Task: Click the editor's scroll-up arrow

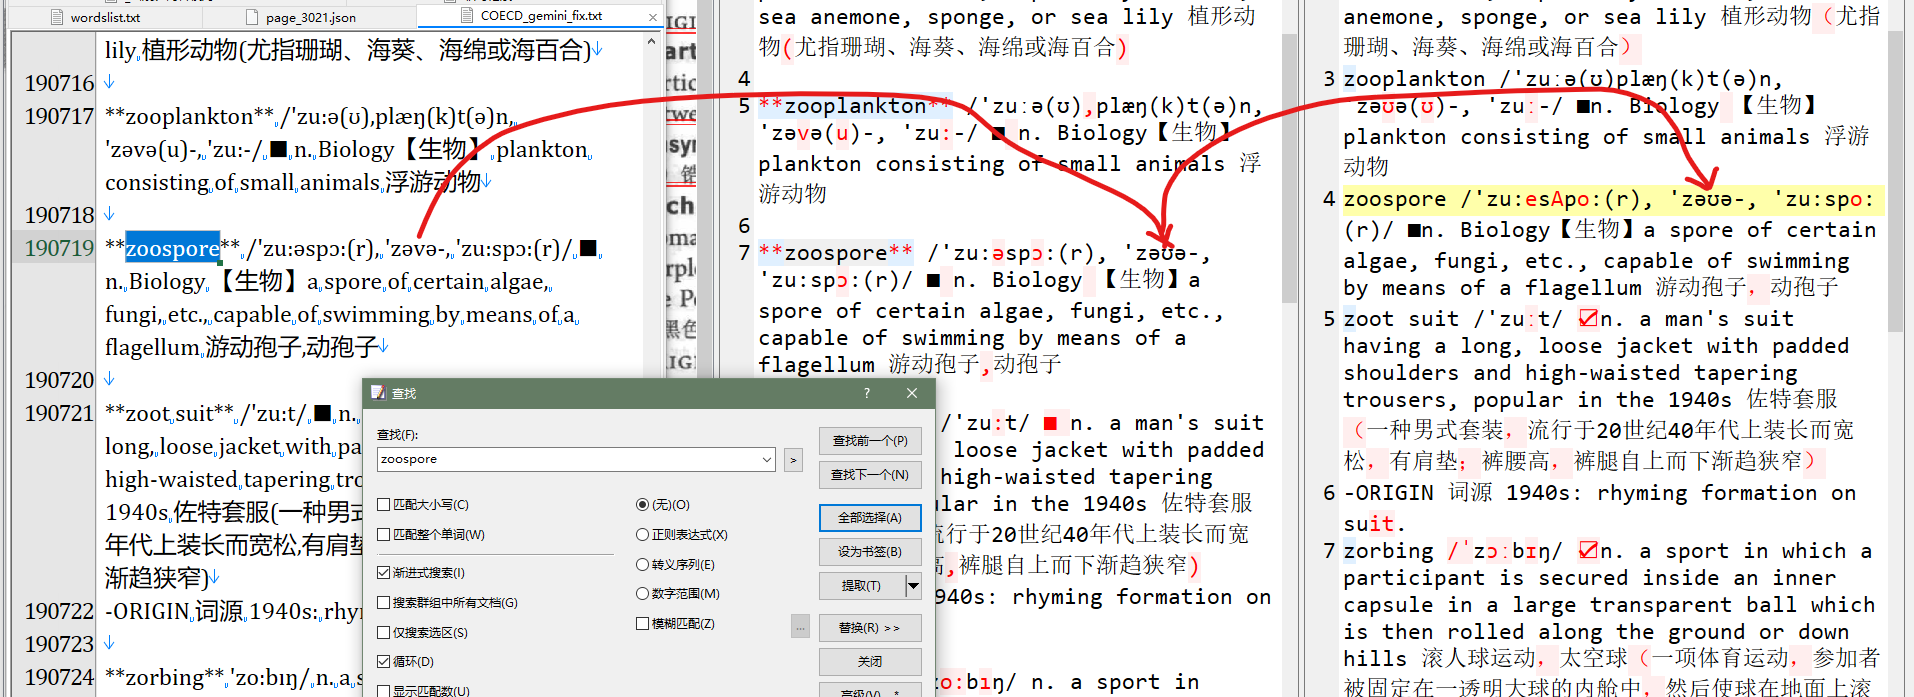Action: coord(652,43)
